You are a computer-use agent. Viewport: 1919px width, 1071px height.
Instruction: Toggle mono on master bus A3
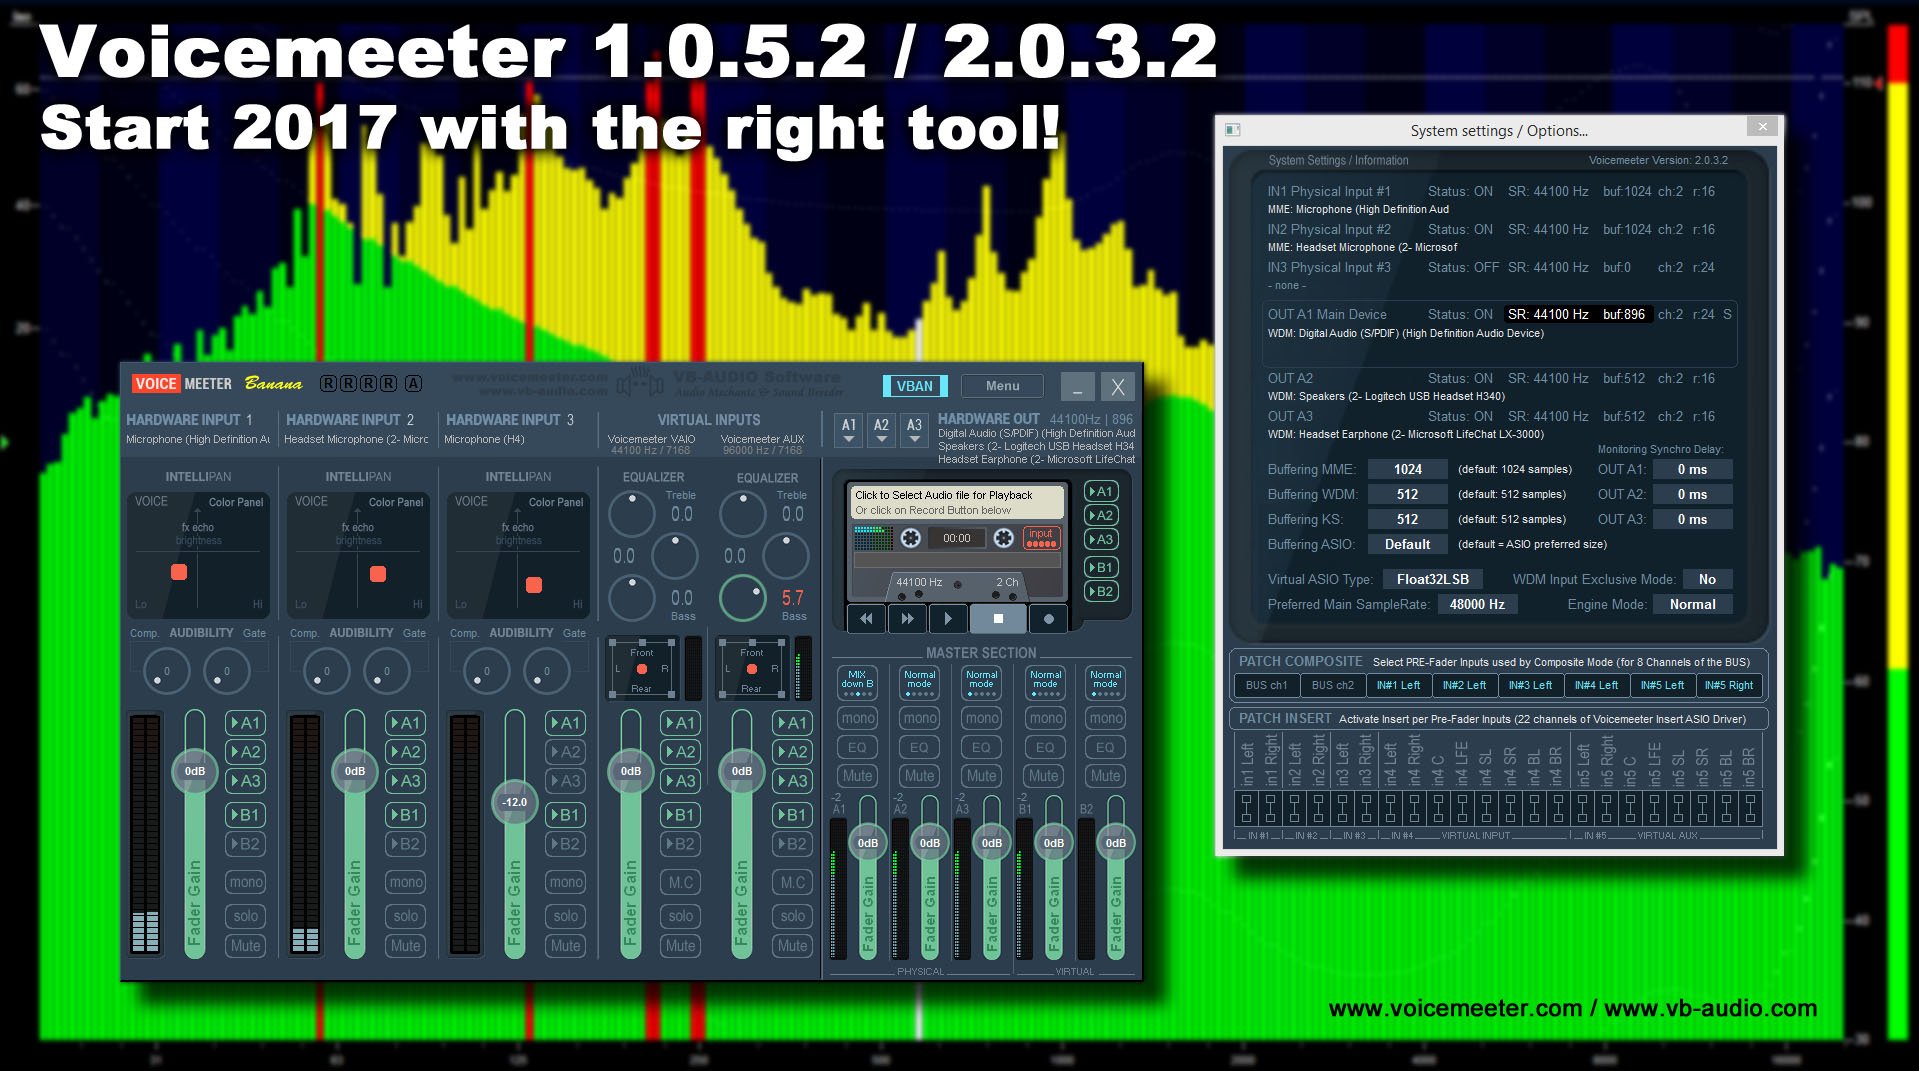point(981,718)
